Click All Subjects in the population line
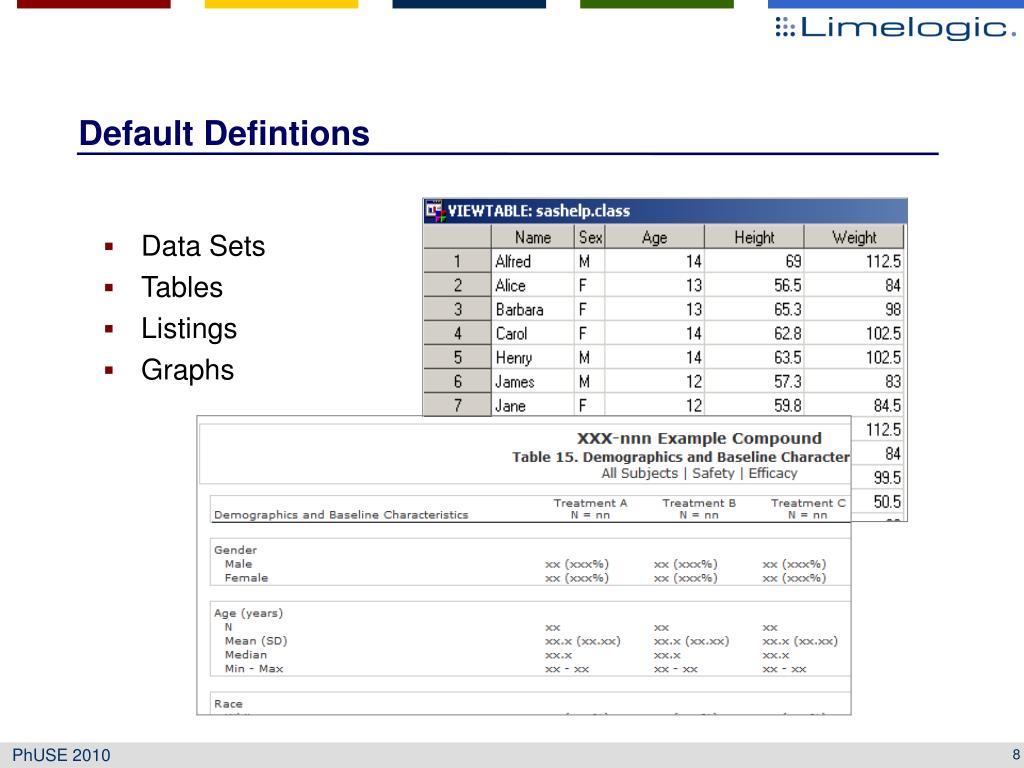The width and height of the screenshot is (1024, 768). 639,473
